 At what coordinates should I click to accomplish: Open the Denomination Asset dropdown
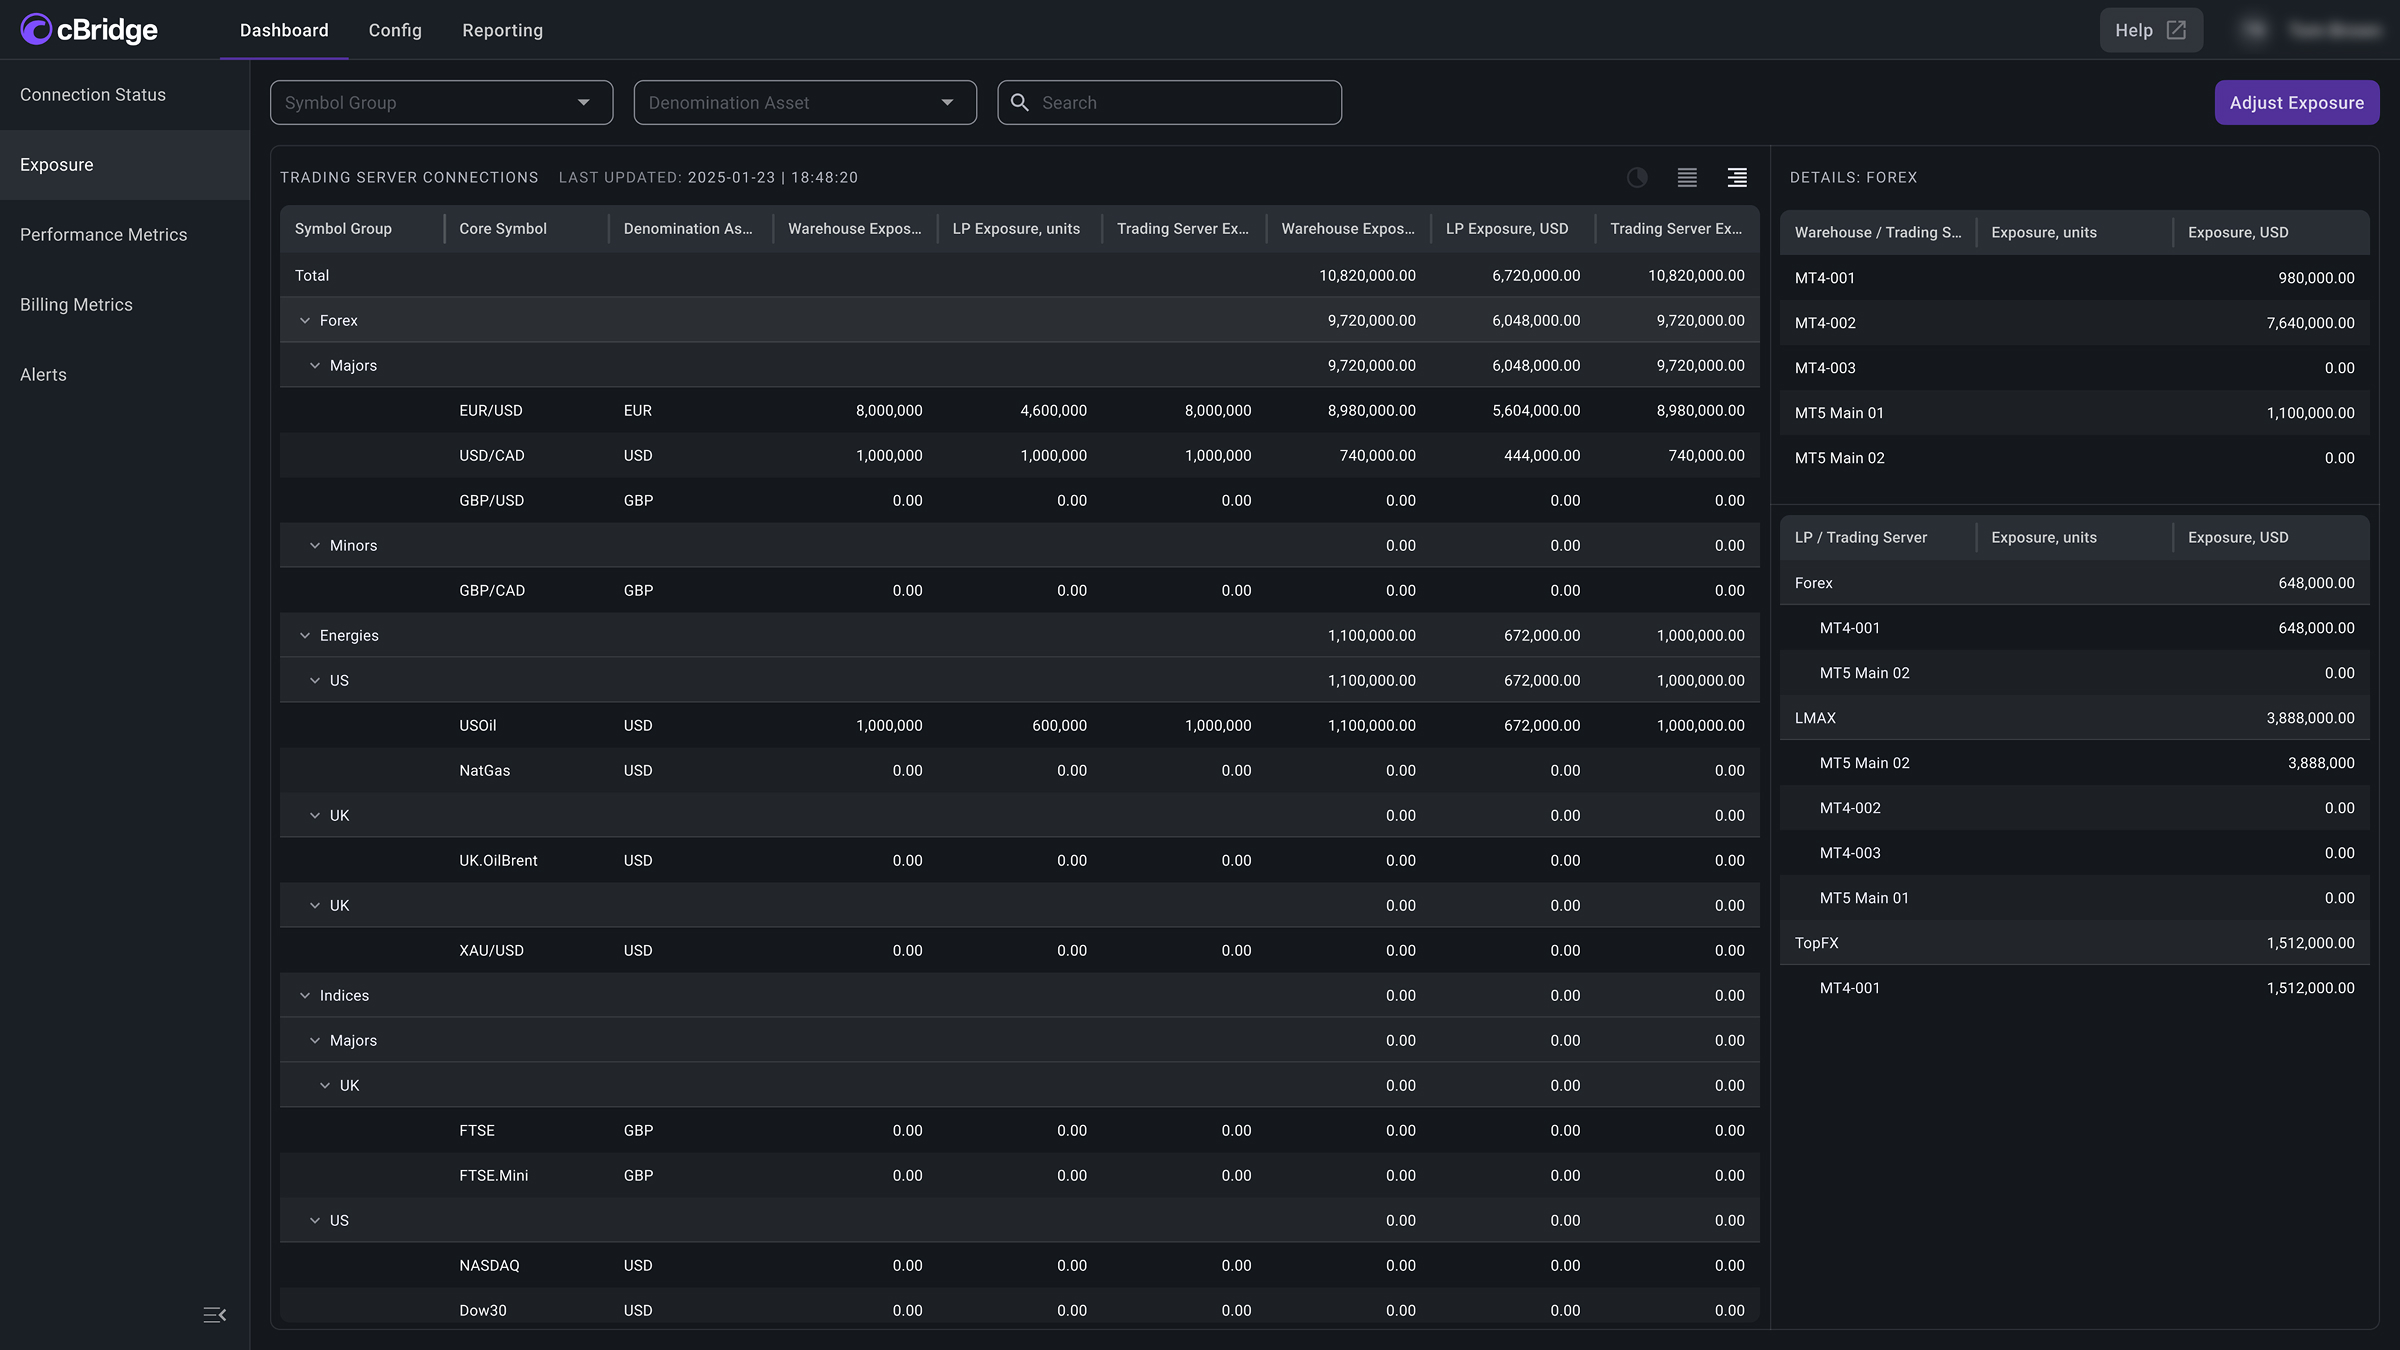(805, 102)
